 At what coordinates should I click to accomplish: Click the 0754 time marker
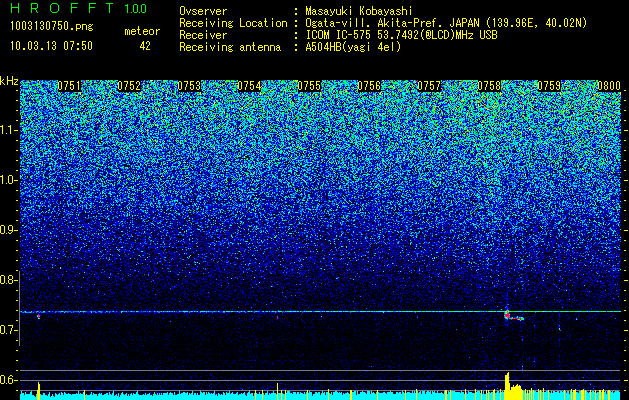(249, 86)
